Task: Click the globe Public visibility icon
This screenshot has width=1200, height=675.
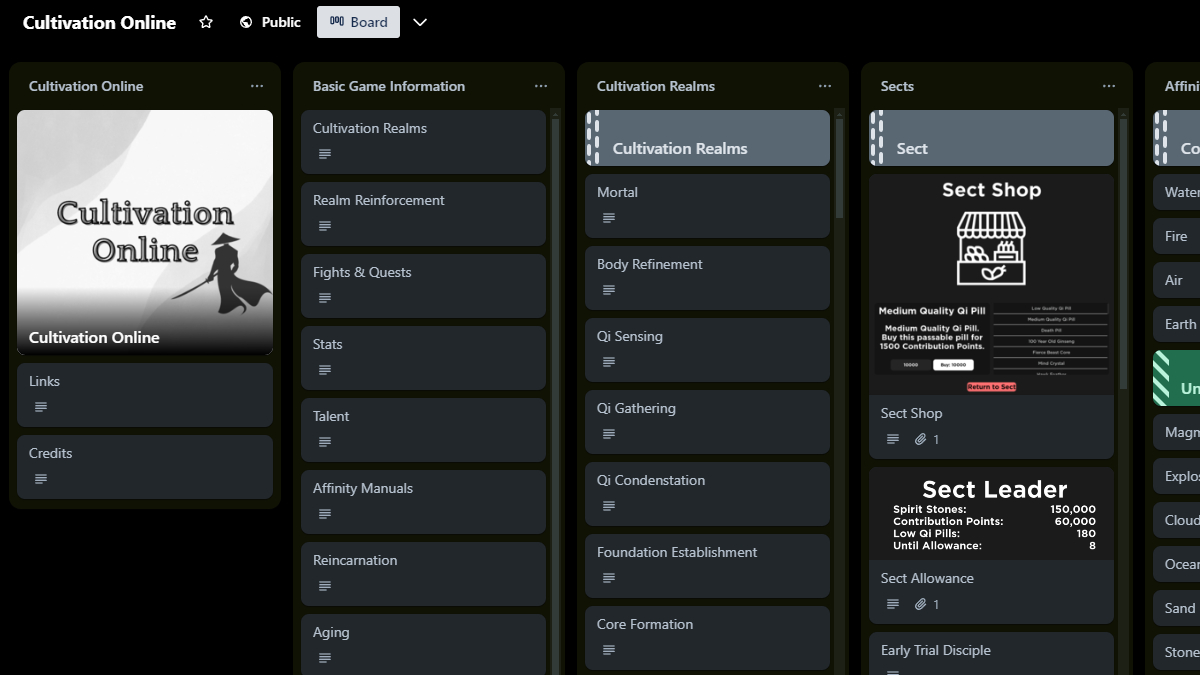Action: [246, 22]
